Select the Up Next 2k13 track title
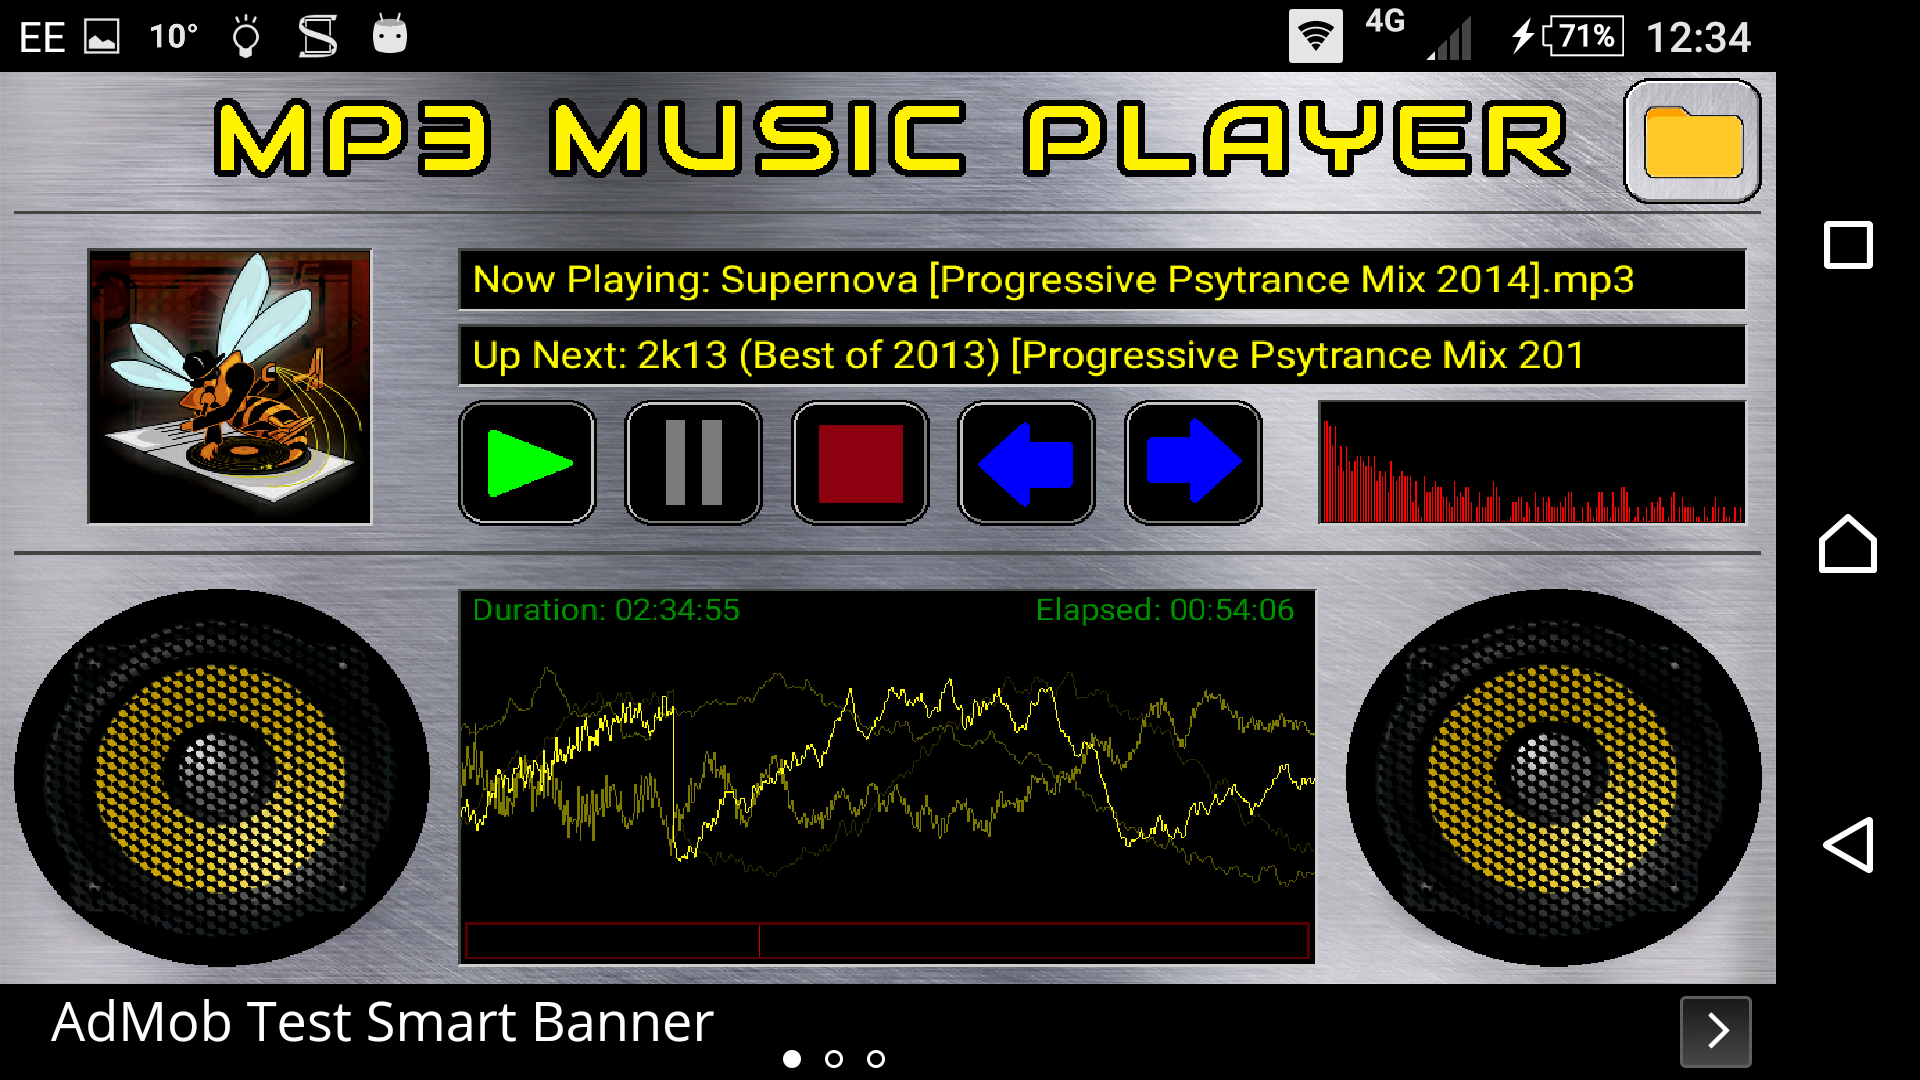The height and width of the screenshot is (1080, 1920). pyautogui.click(x=1100, y=355)
